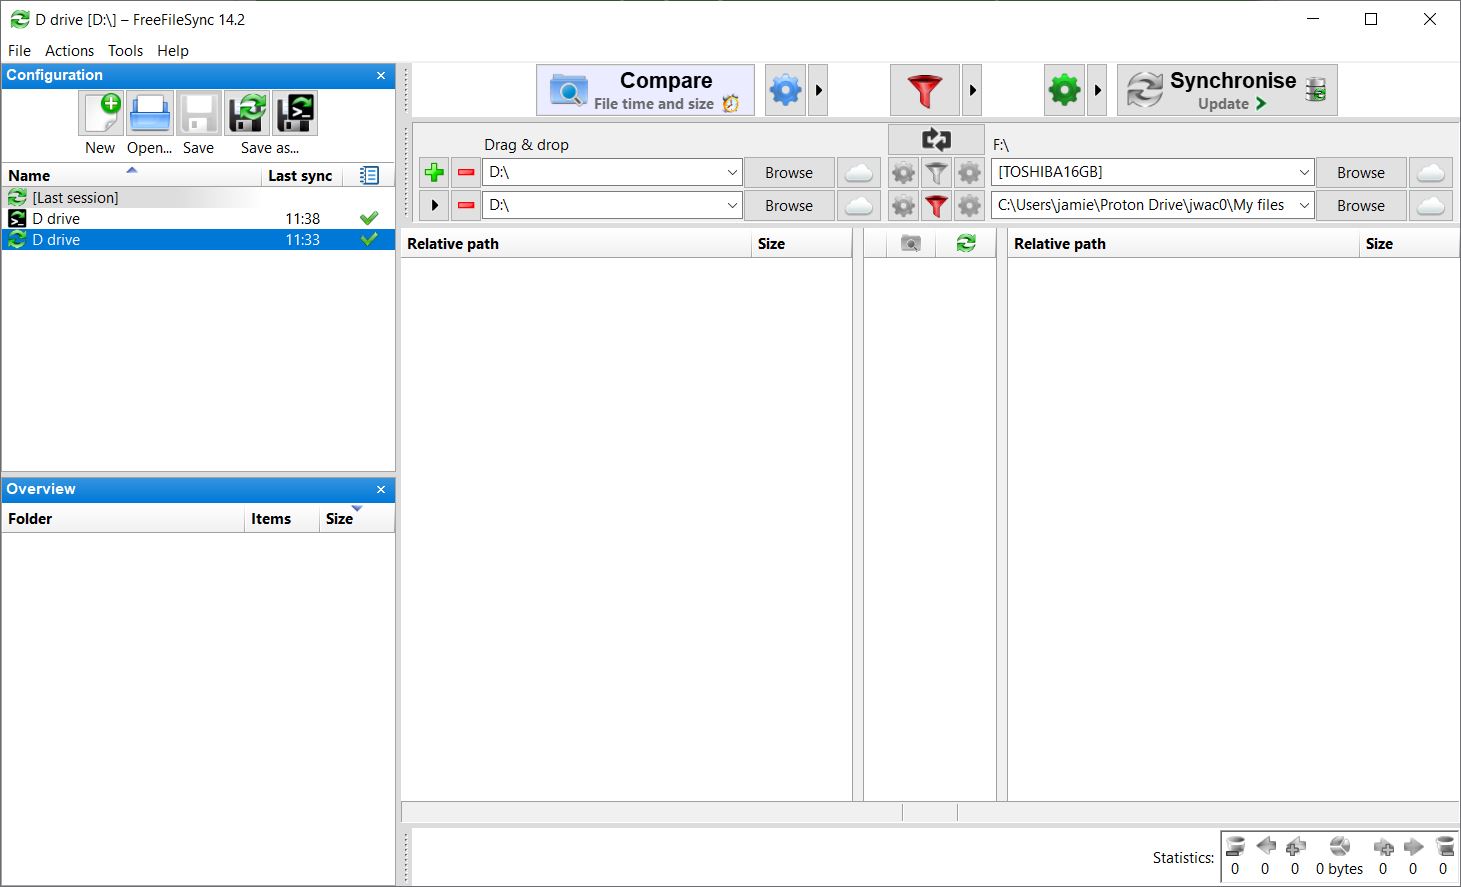Close the Overview panel
Viewport: 1461px width, 887px height.
[x=381, y=490]
